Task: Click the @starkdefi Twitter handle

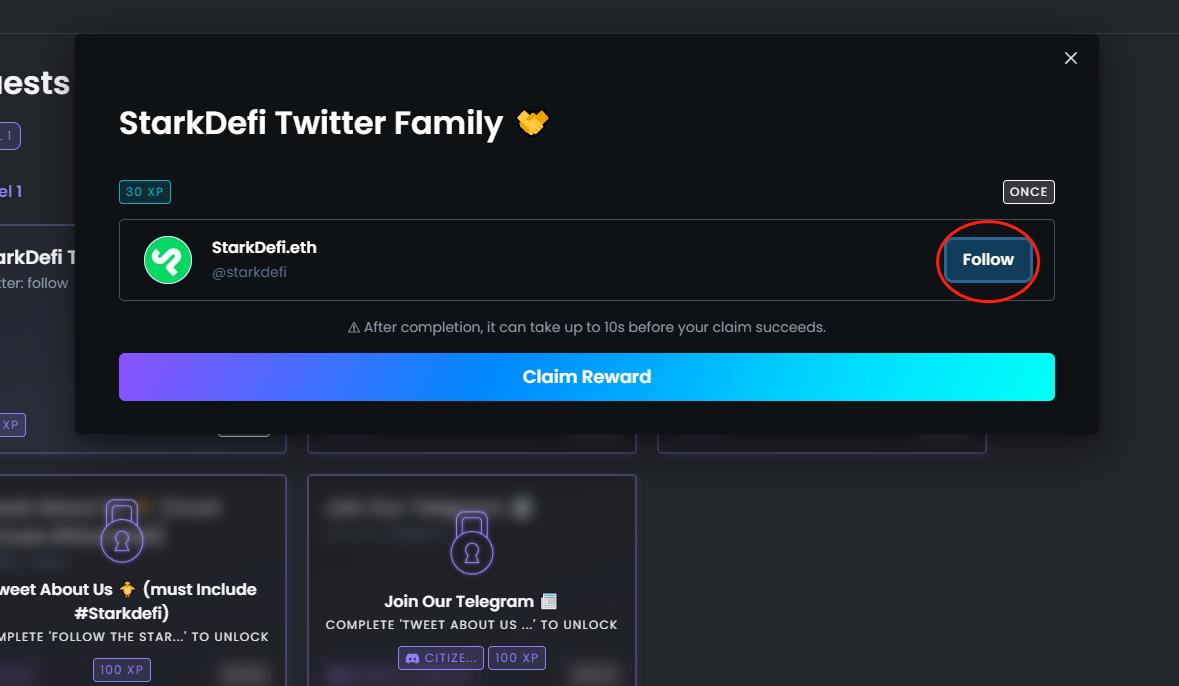Action: click(249, 272)
